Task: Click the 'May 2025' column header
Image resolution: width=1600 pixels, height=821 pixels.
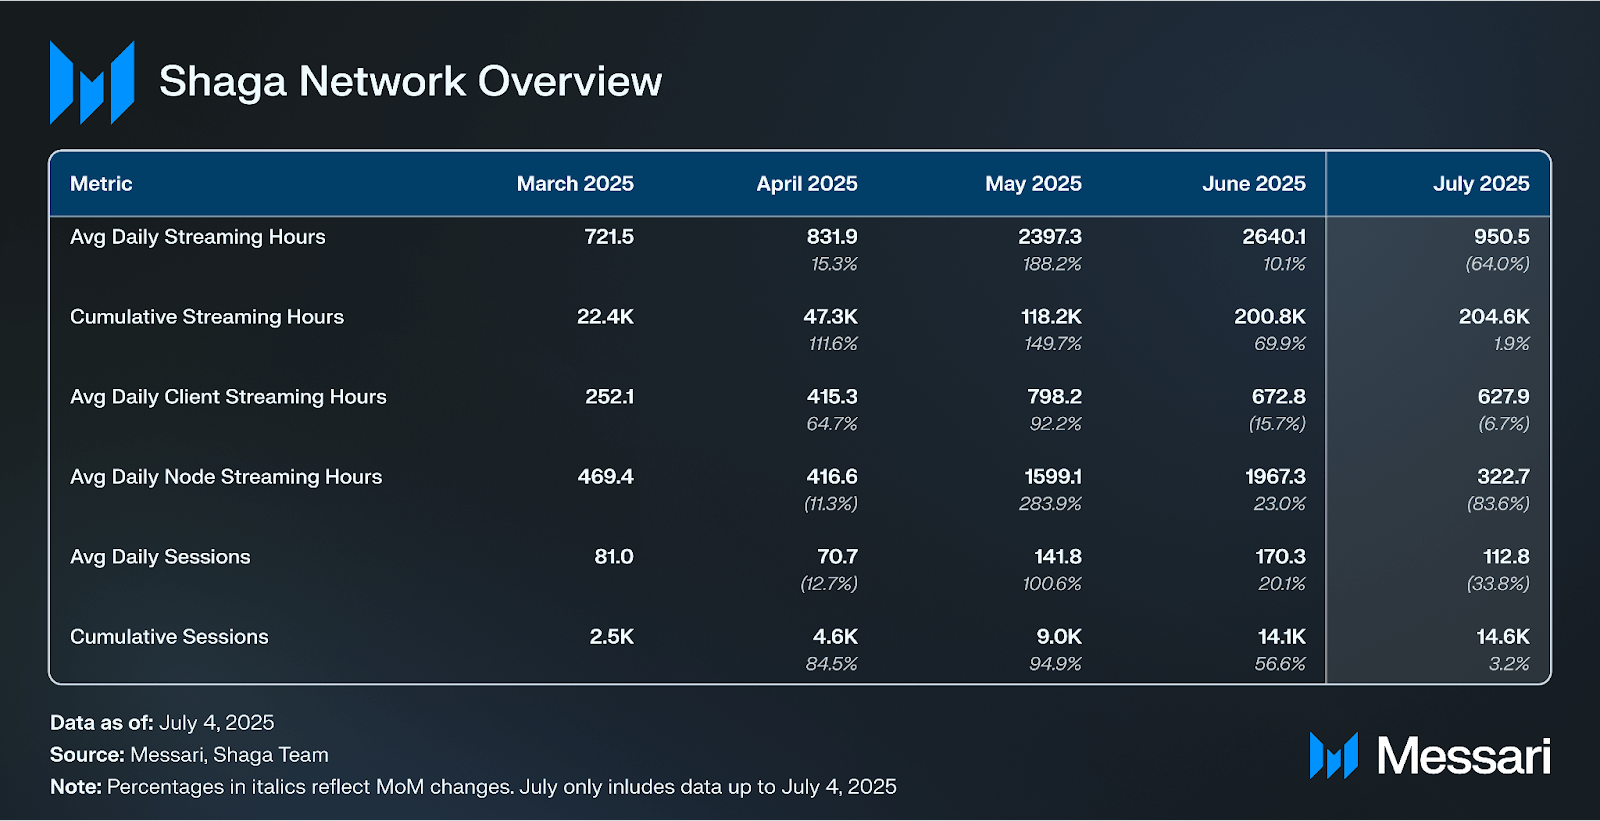Action: (x=1033, y=184)
